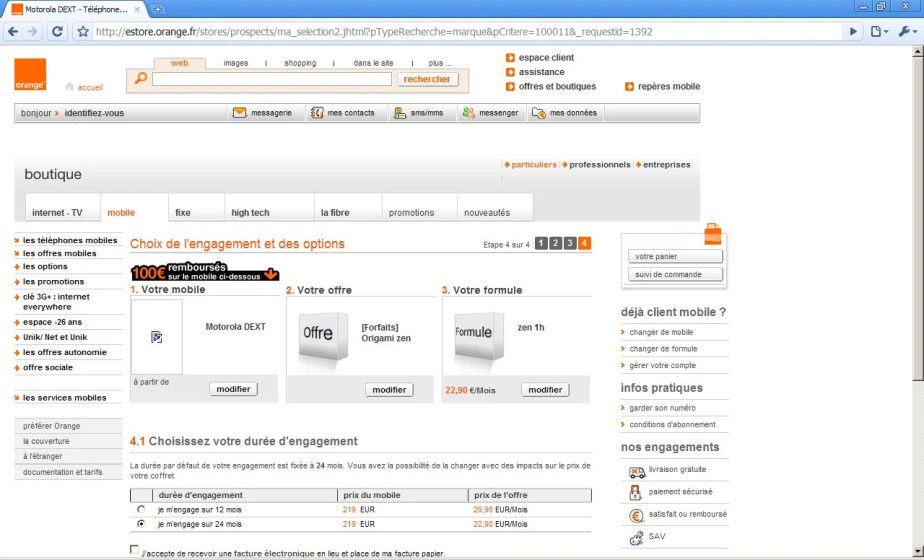Click the entreprises link
Viewport: 924px width, 560px height.
tap(666, 165)
